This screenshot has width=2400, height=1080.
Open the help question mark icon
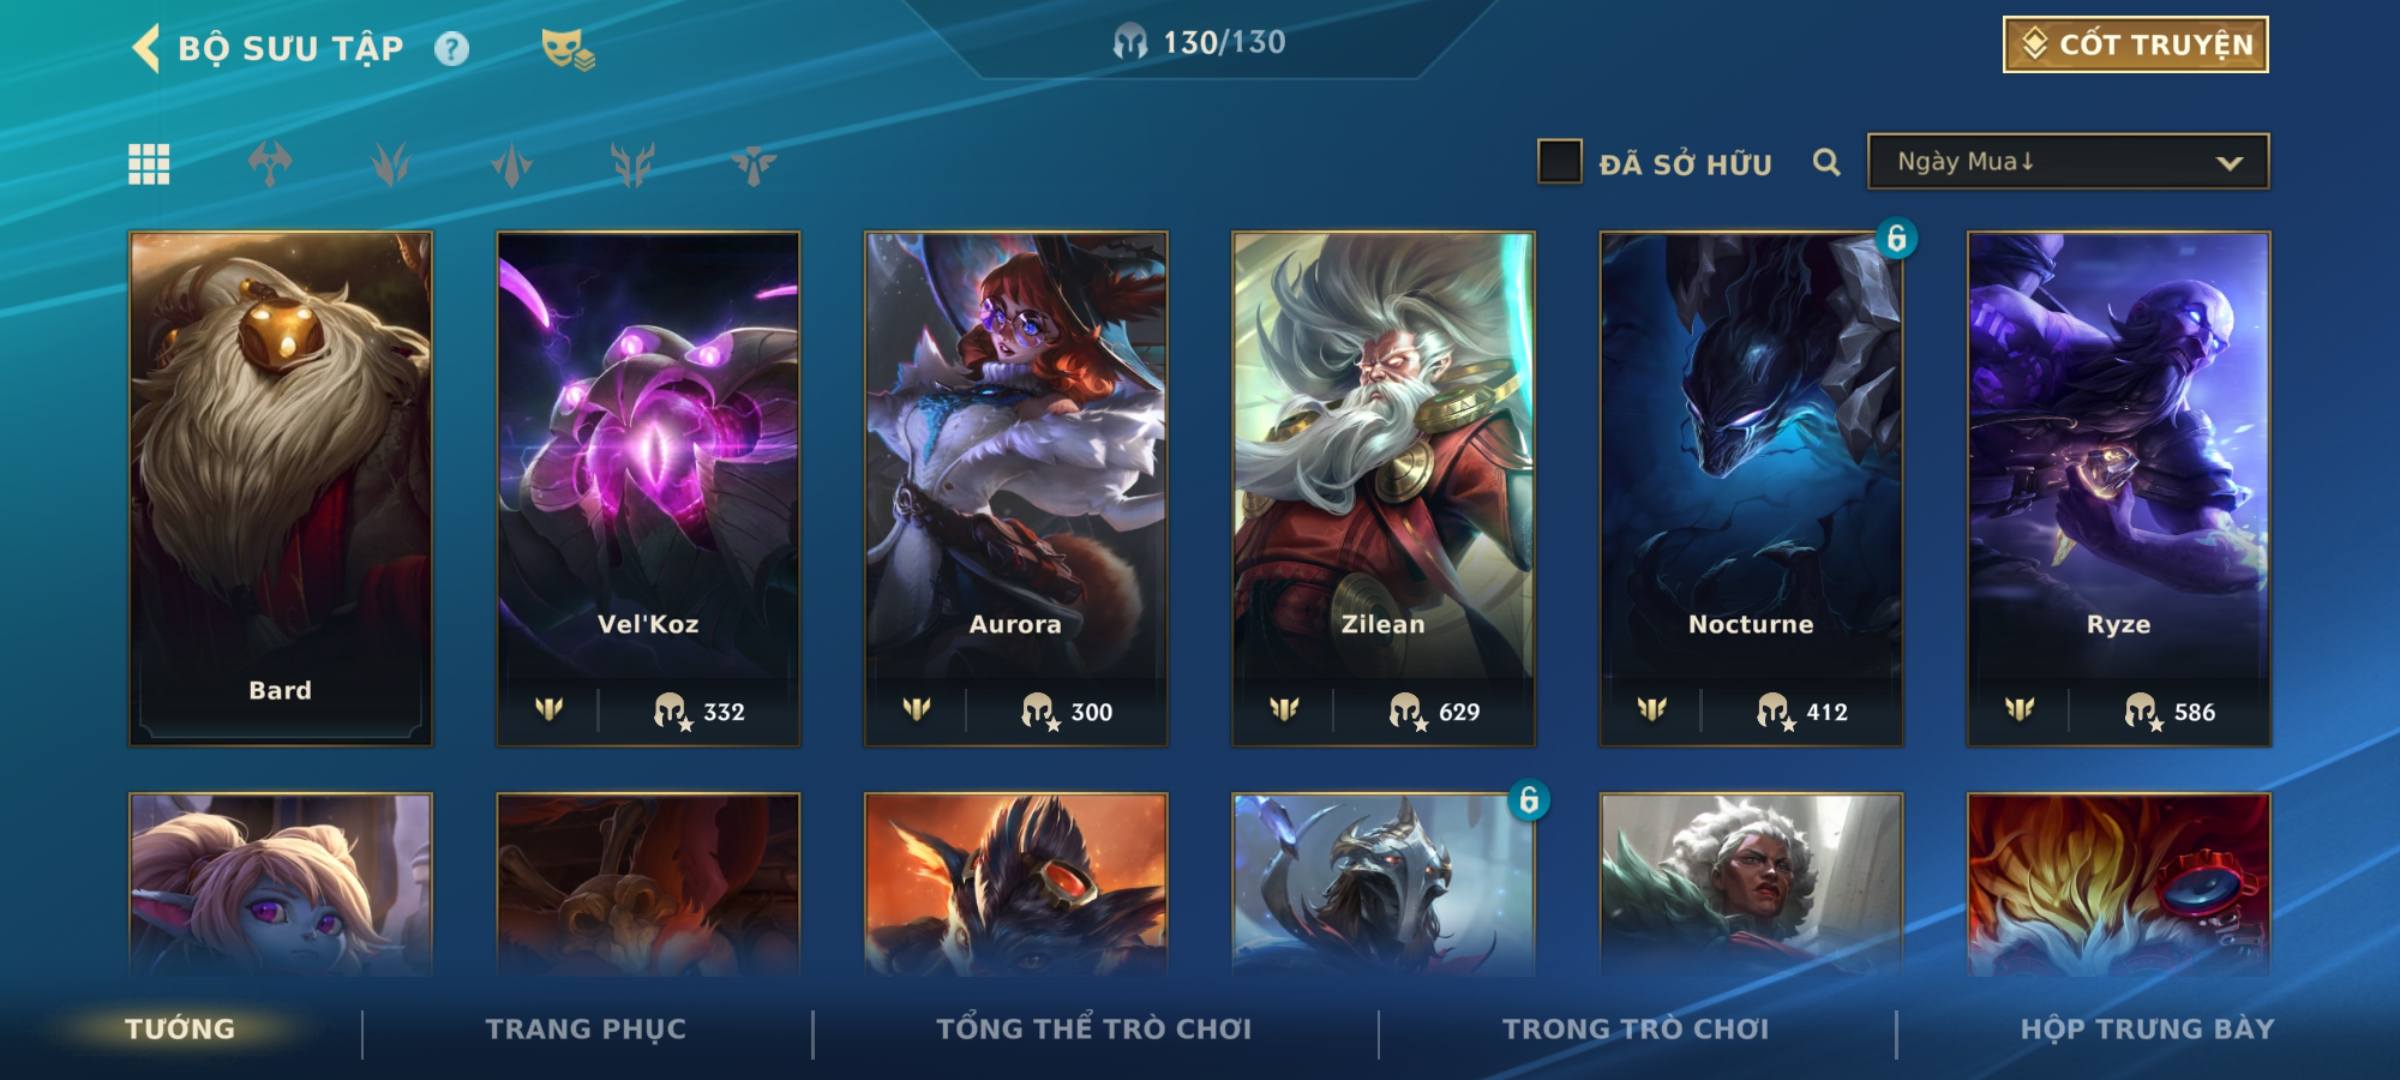click(451, 48)
